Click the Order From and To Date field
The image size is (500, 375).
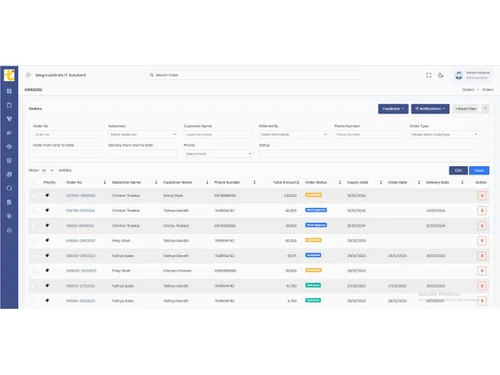pos(67,154)
